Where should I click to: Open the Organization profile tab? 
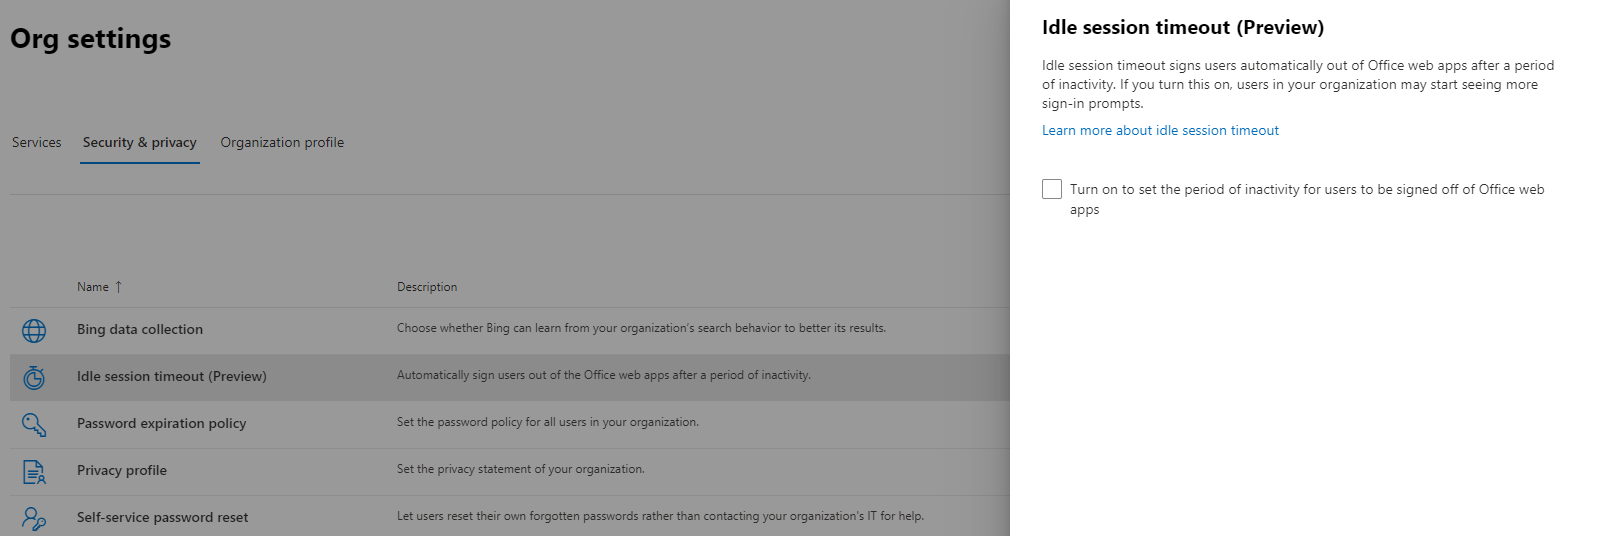tap(282, 143)
